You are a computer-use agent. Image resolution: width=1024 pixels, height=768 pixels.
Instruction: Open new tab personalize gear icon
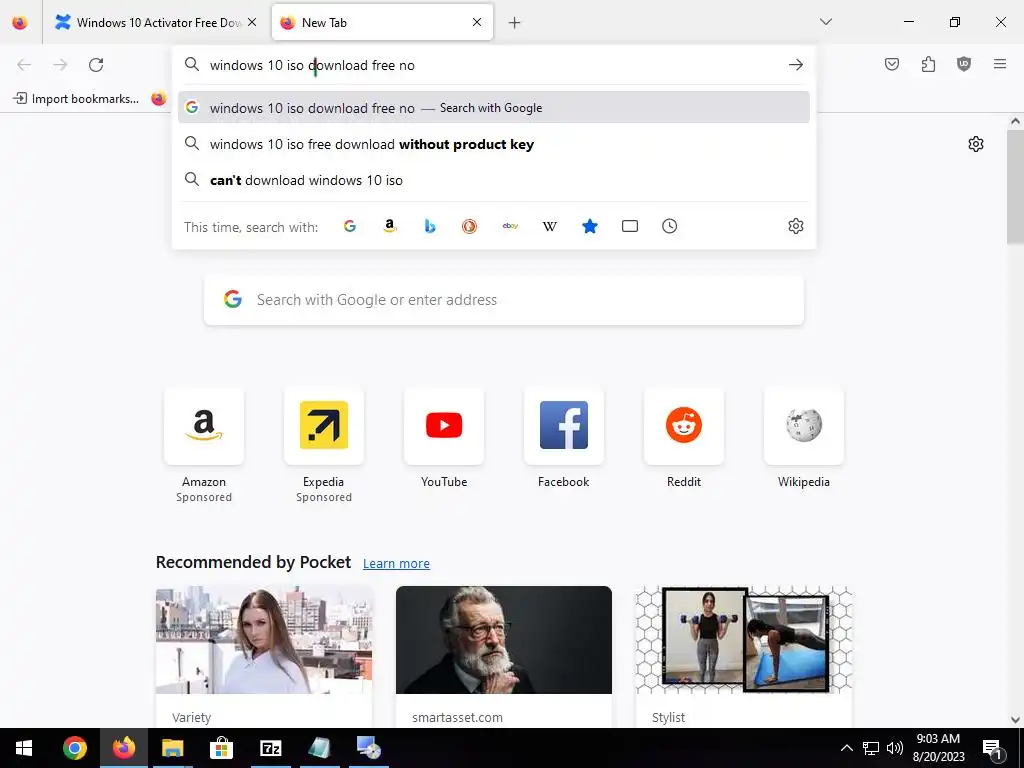(976, 144)
